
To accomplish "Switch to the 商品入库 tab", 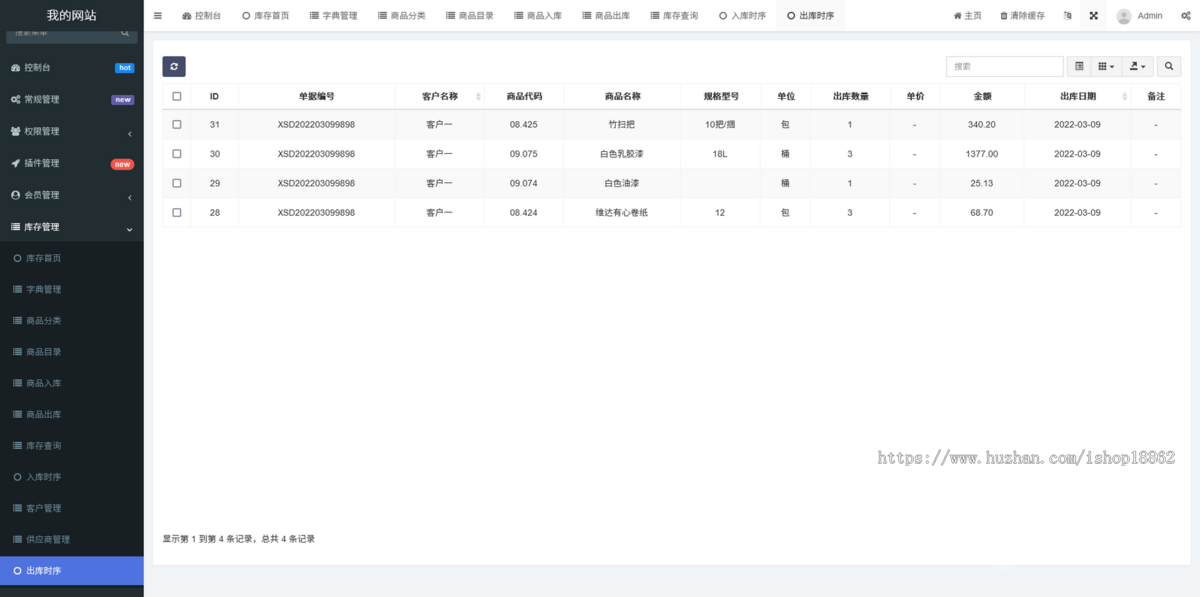I will click(x=538, y=15).
